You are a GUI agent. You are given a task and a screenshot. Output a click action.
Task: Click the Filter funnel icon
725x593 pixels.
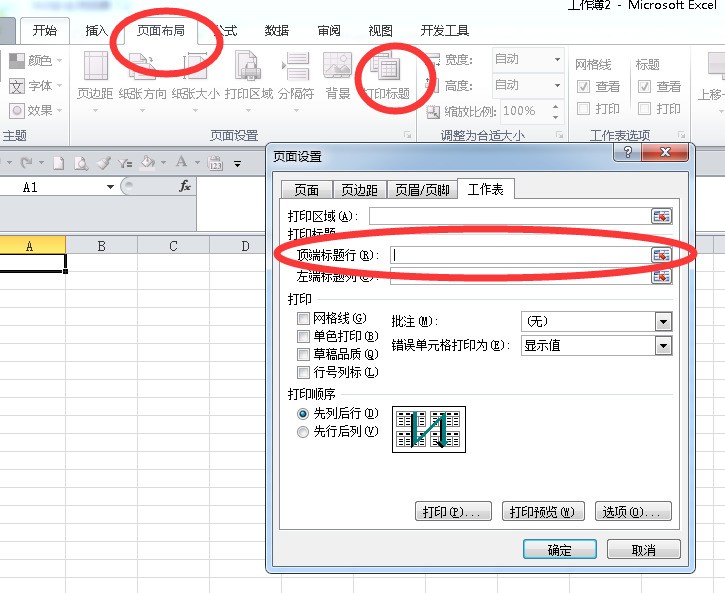[x=125, y=163]
